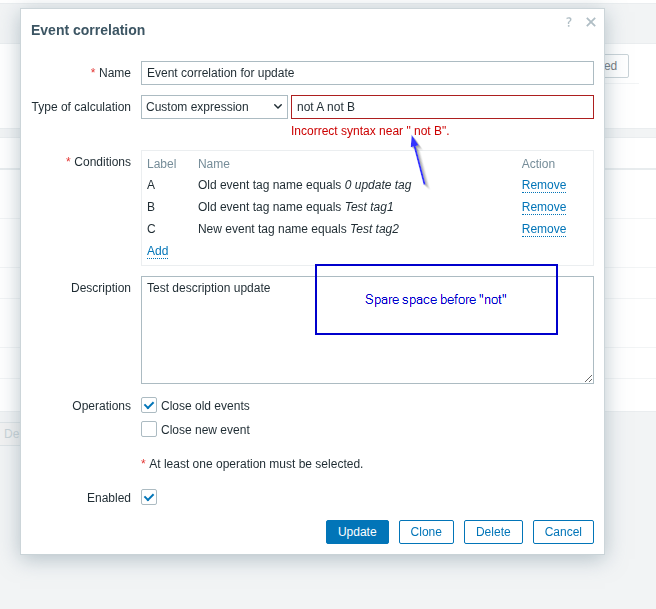Remove condition C Test tag2

543,229
